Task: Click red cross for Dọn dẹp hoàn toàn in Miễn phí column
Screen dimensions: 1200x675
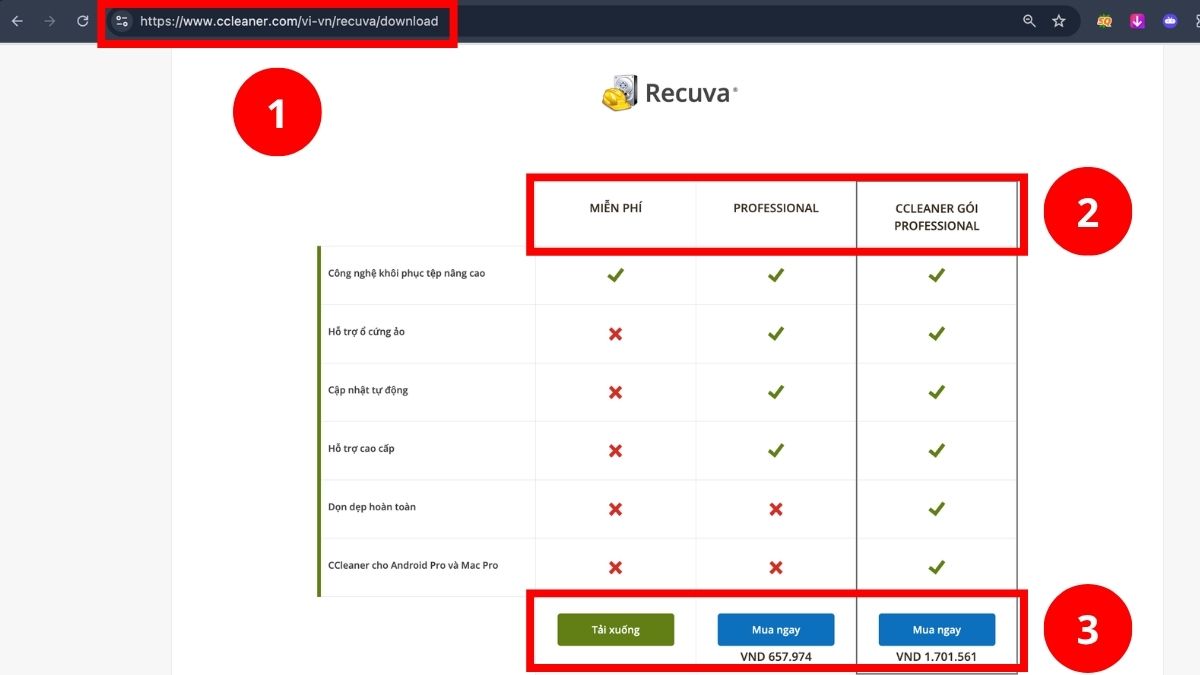Action: pos(616,509)
